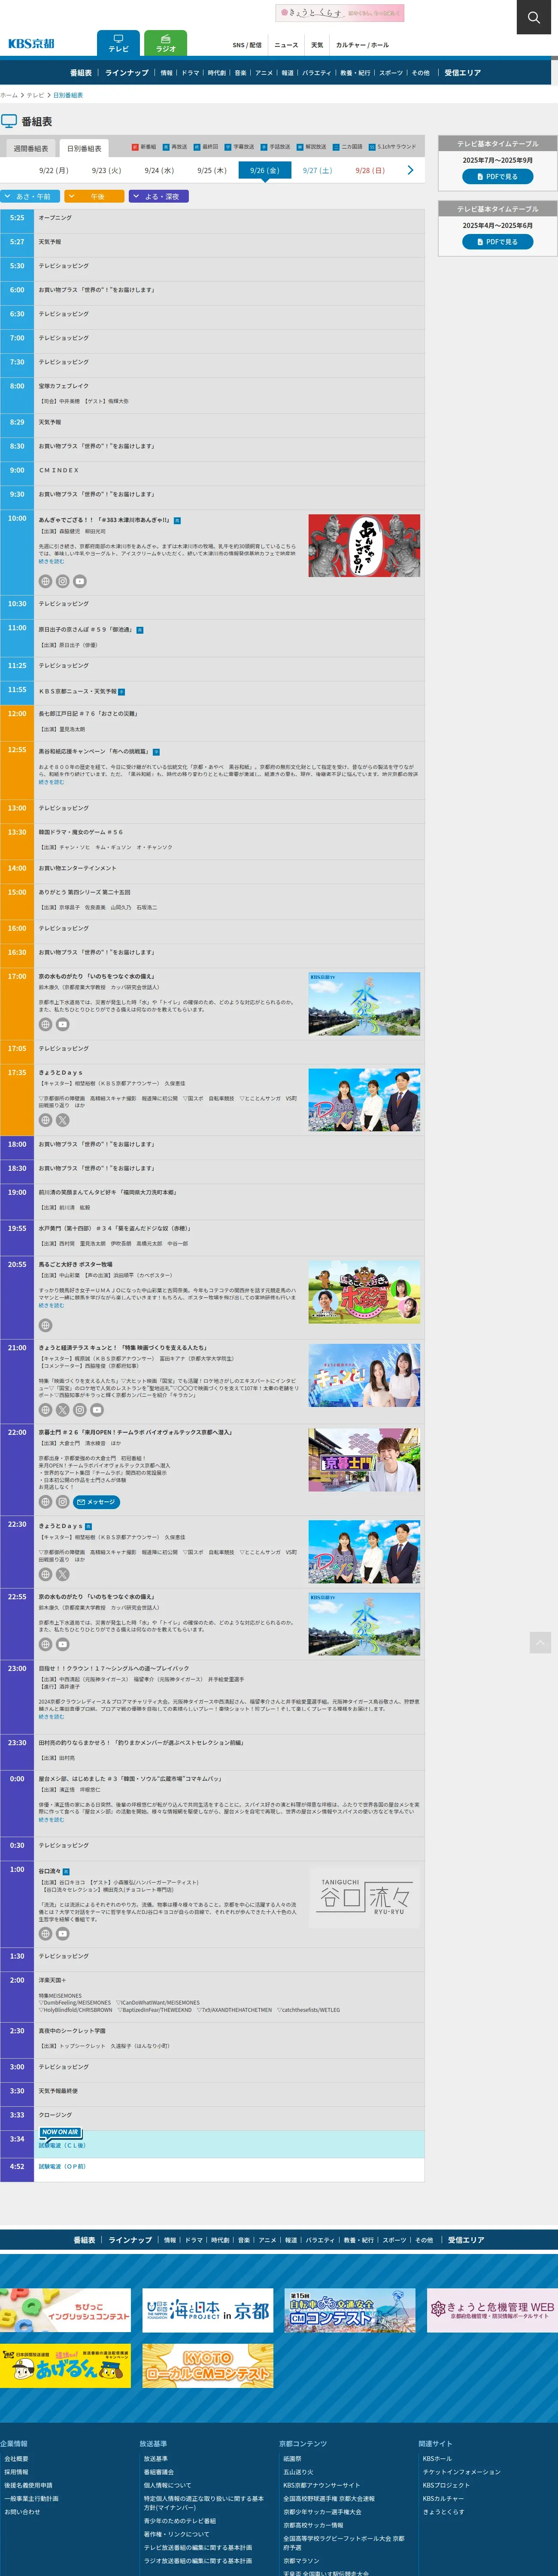This screenshot has width=558, height=2576.
Task: Open KYOTO ローカルCMコンテスト banner
Action: tap(208, 2366)
